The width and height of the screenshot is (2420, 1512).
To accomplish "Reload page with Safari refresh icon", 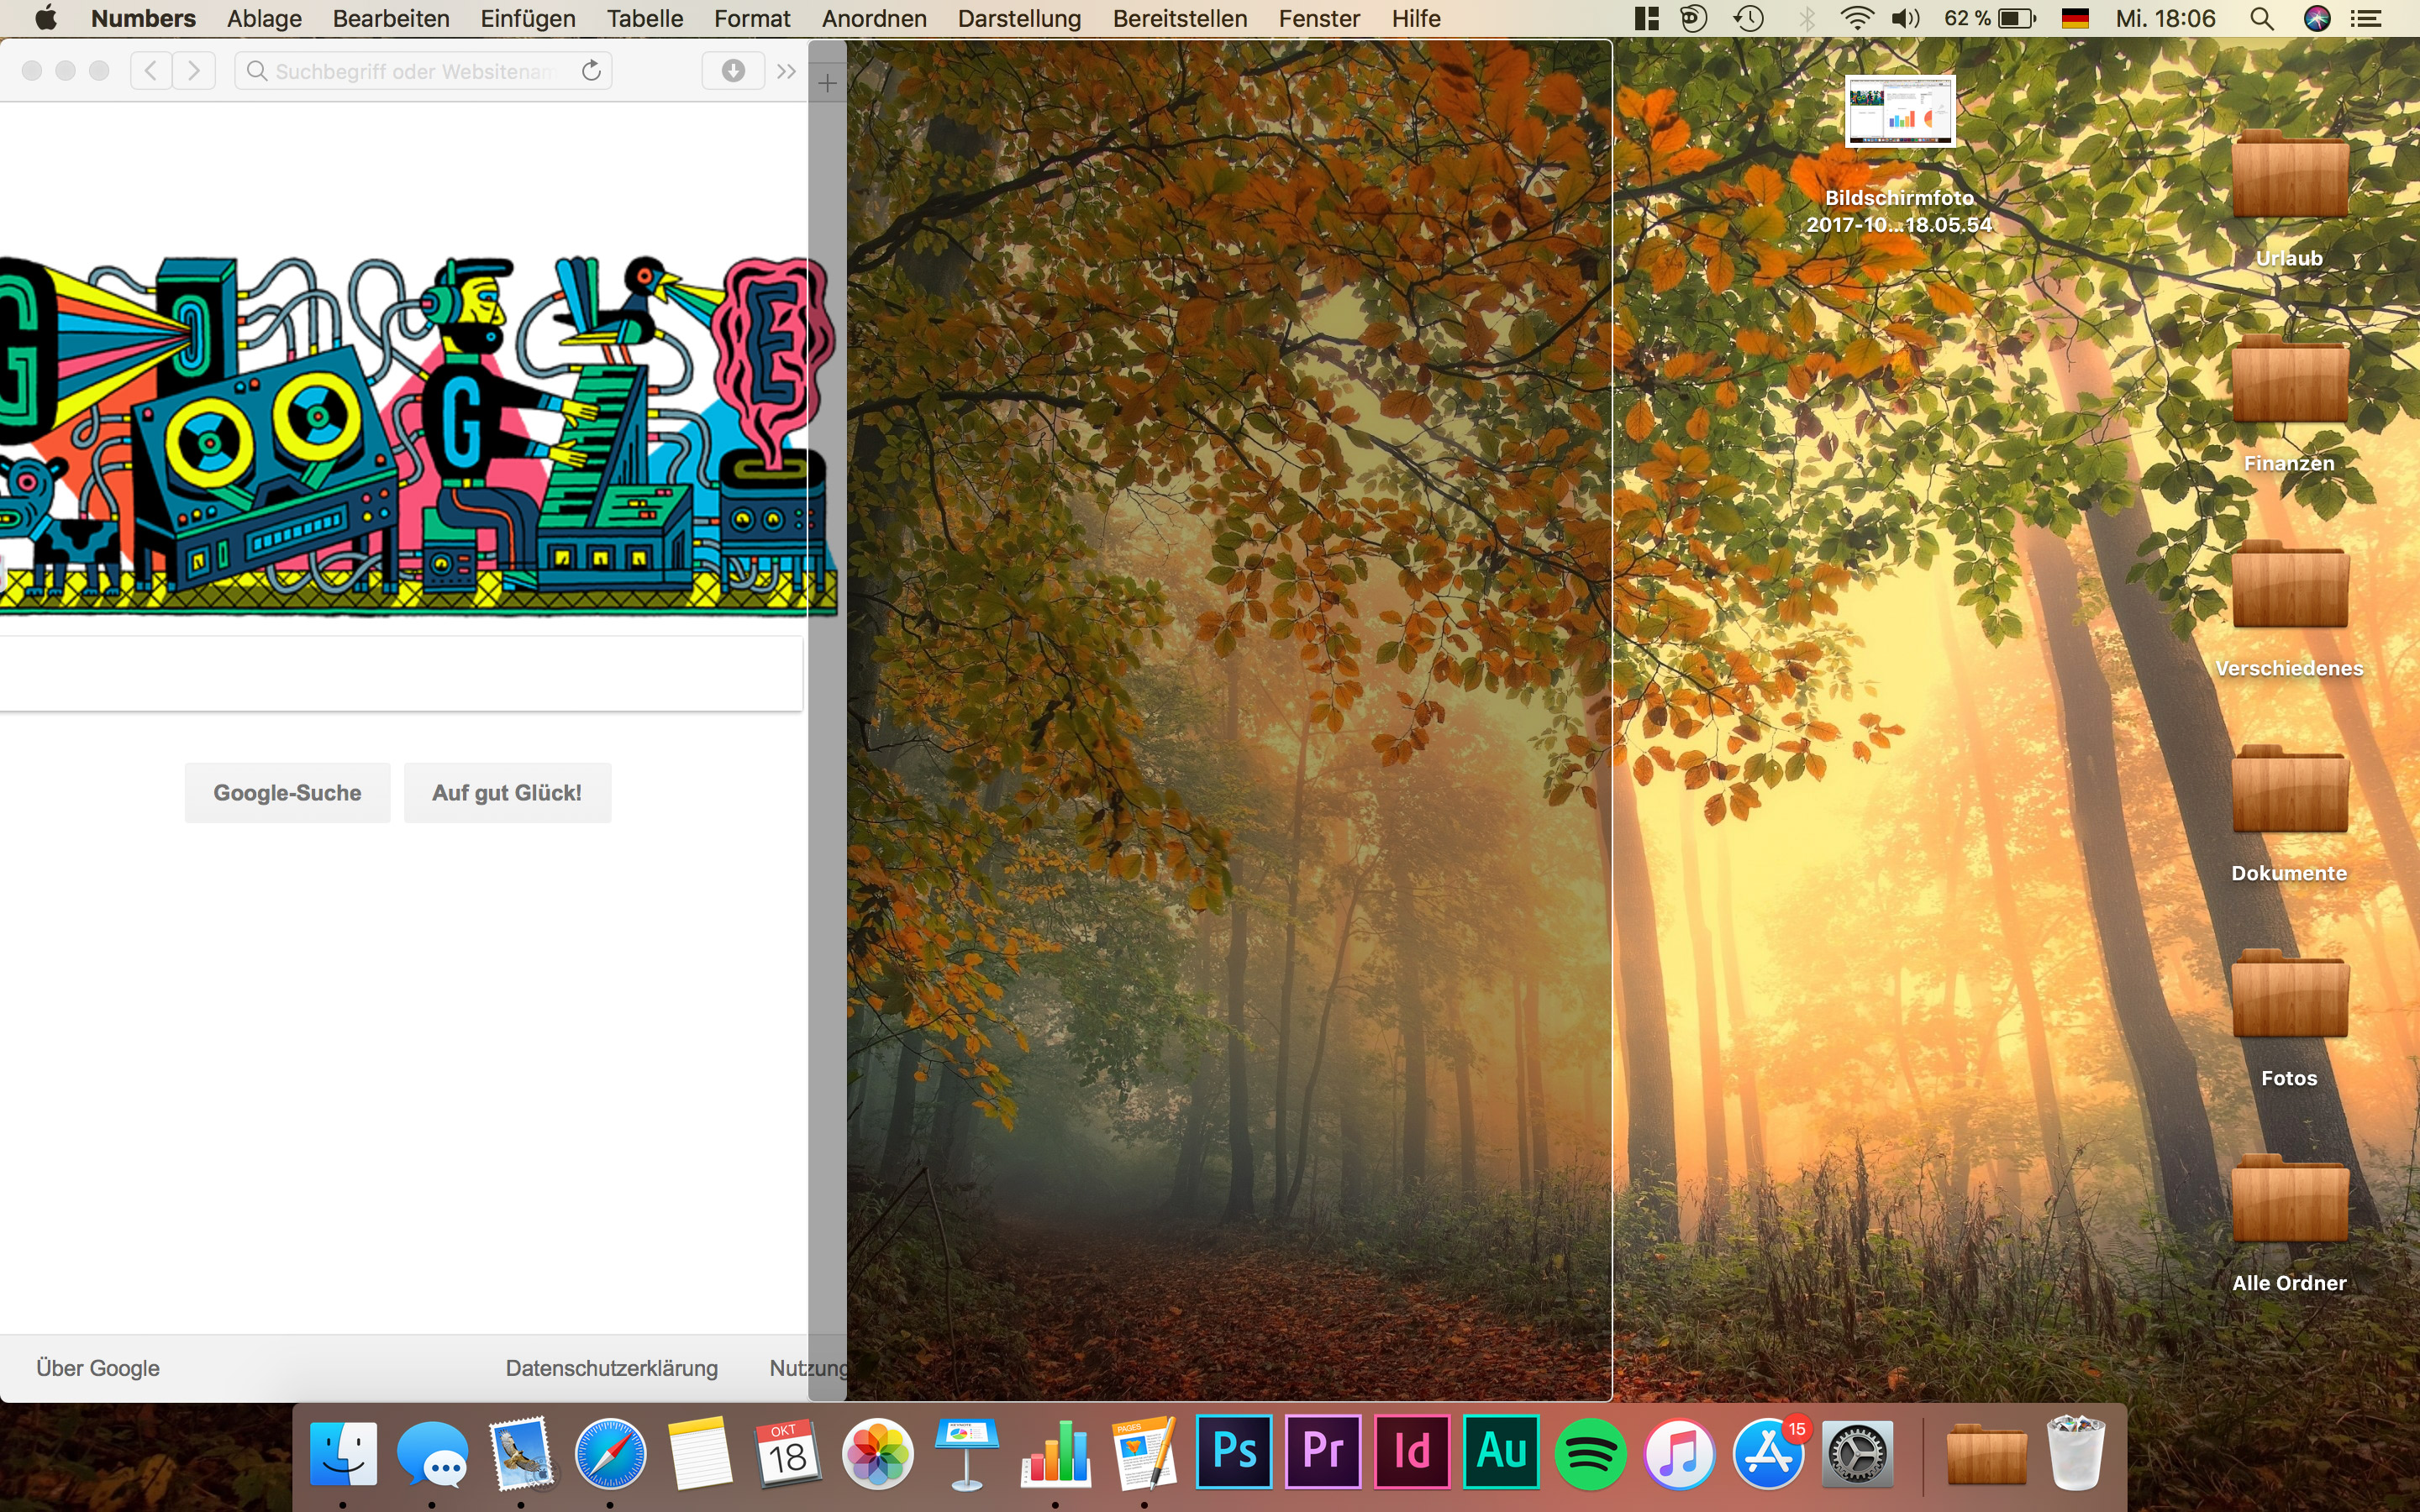I will pyautogui.click(x=591, y=70).
